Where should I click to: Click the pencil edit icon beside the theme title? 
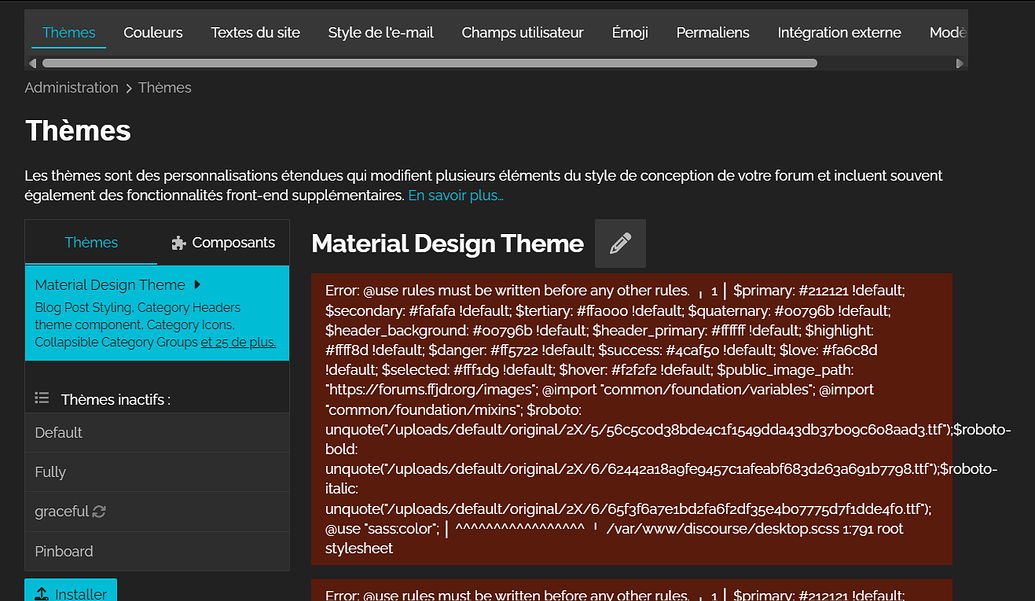coord(620,243)
